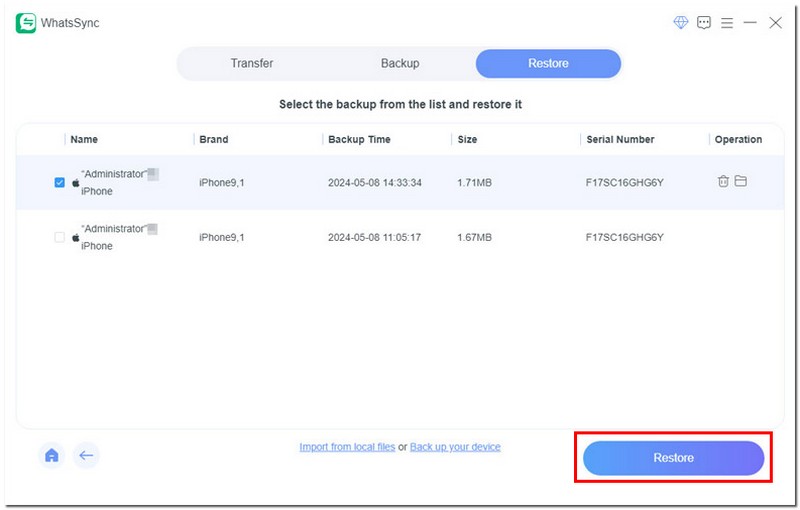Click the Backup Time column header

pyautogui.click(x=359, y=139)
